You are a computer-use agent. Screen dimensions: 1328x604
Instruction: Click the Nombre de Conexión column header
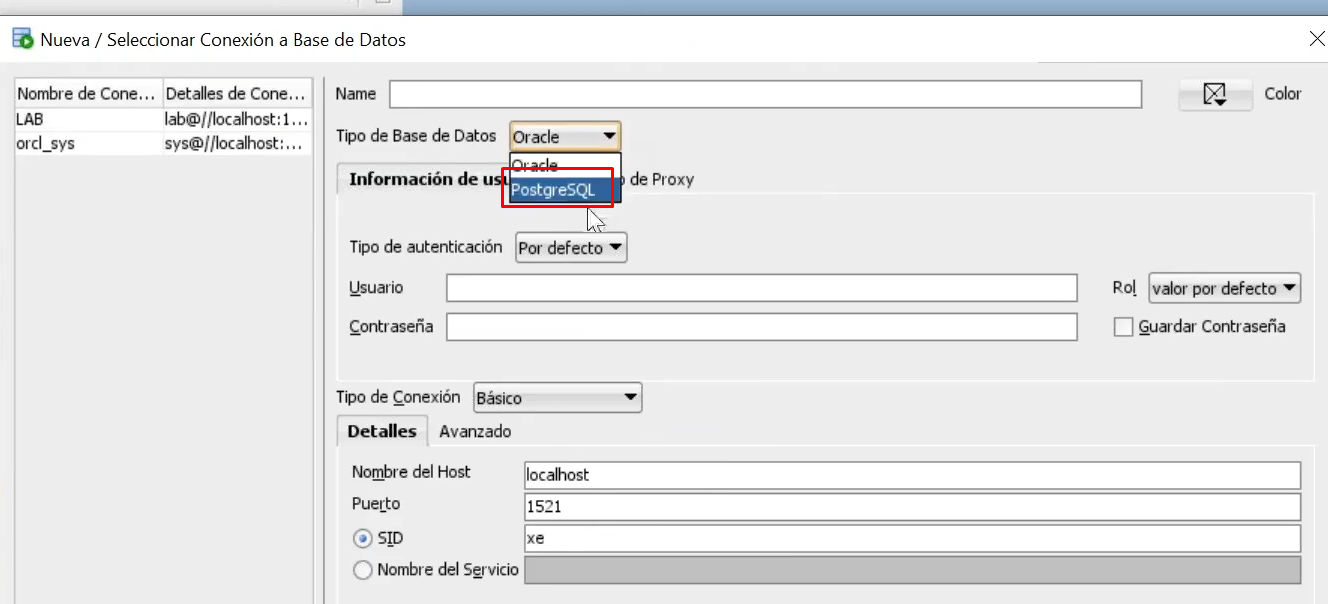tap(87, 93)
